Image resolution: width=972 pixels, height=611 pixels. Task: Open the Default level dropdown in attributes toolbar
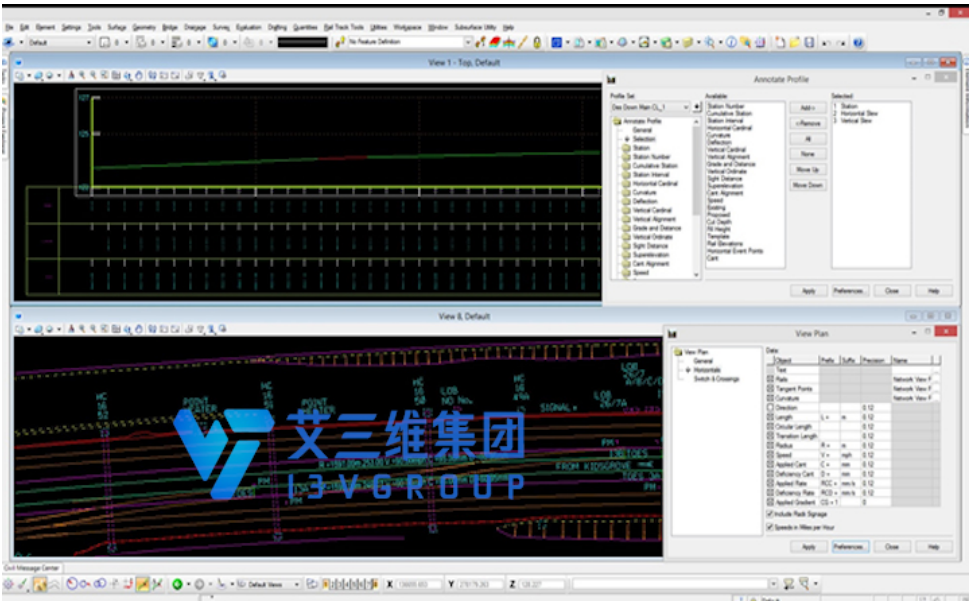pyautogui.click(x=89, y=42)
